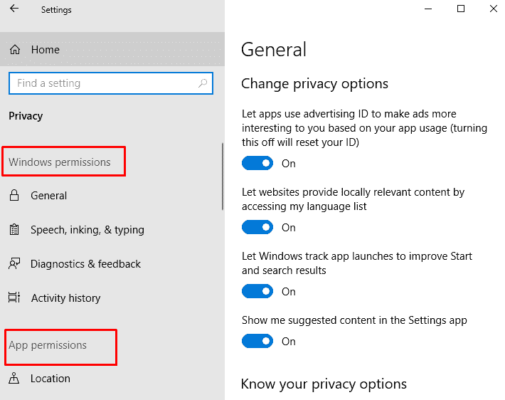The width and height of the screenshot is (505, 400).
Task: Click the Change privacy options heading
Action: (x=315, y=84)
